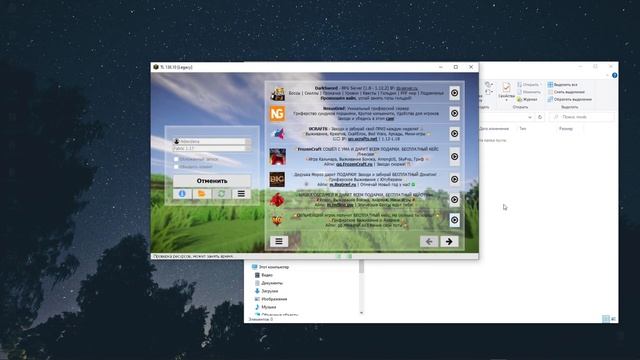Click the green refresh button in launcher
The image size is (640, 360).
(x=222, y=194)
